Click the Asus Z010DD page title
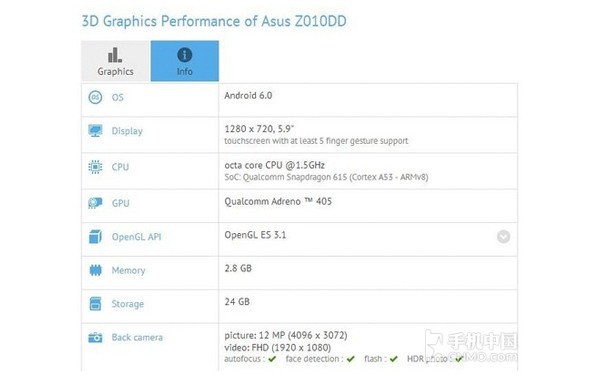600x375 pixels. (x=214, y=21)
